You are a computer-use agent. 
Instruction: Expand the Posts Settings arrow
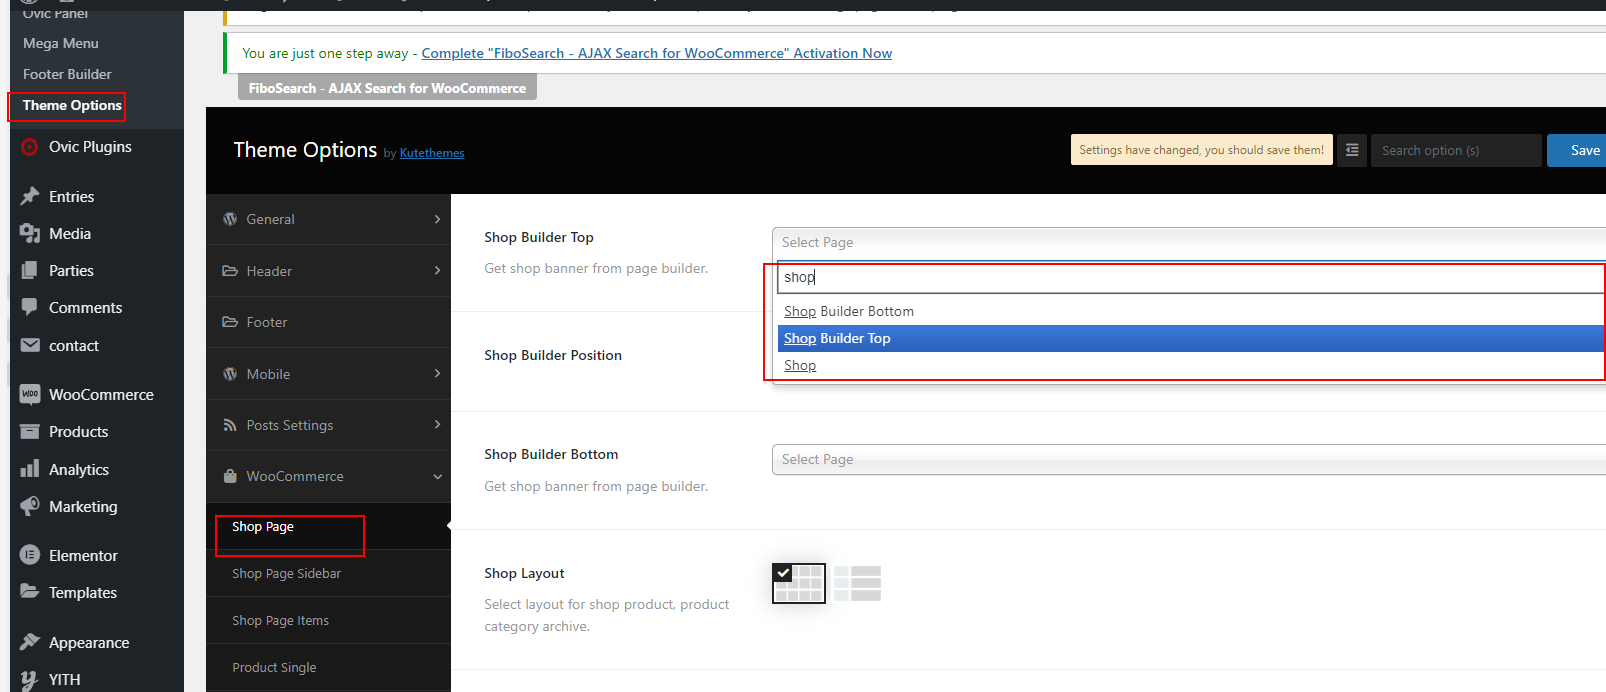pos(437,424)
